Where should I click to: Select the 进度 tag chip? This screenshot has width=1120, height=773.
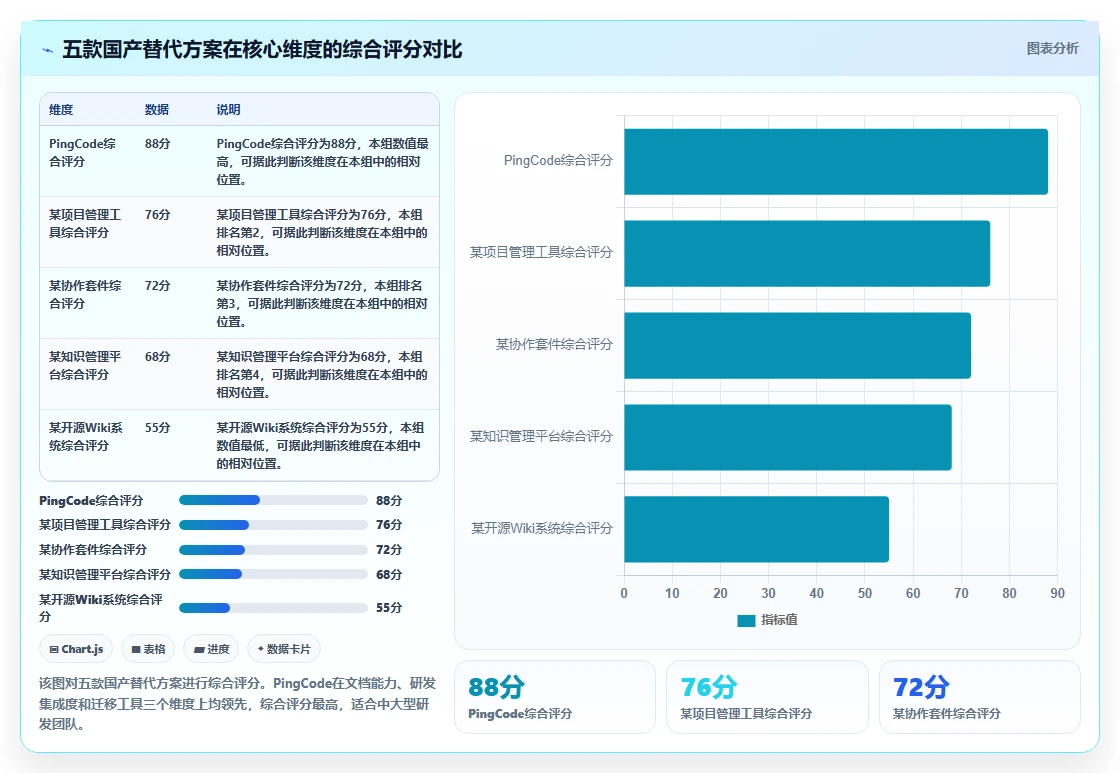(211, 649)
